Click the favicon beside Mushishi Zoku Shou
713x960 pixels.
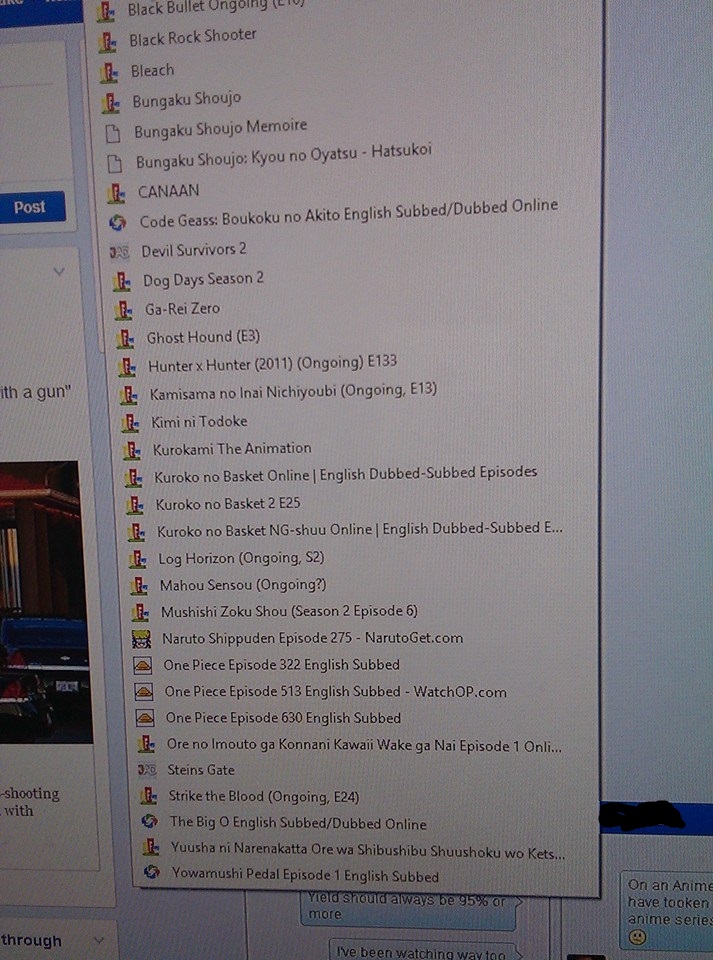140,612
